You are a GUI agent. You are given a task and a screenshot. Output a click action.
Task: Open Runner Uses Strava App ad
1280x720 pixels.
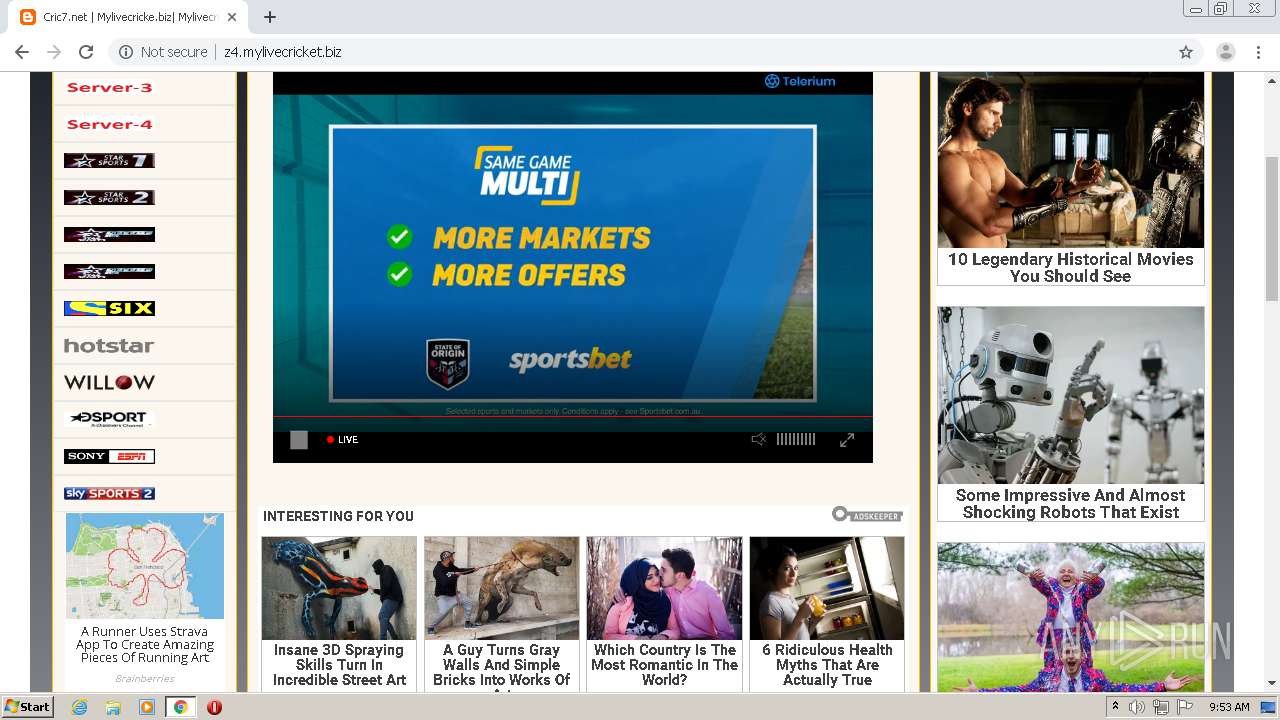click(145, 600)
